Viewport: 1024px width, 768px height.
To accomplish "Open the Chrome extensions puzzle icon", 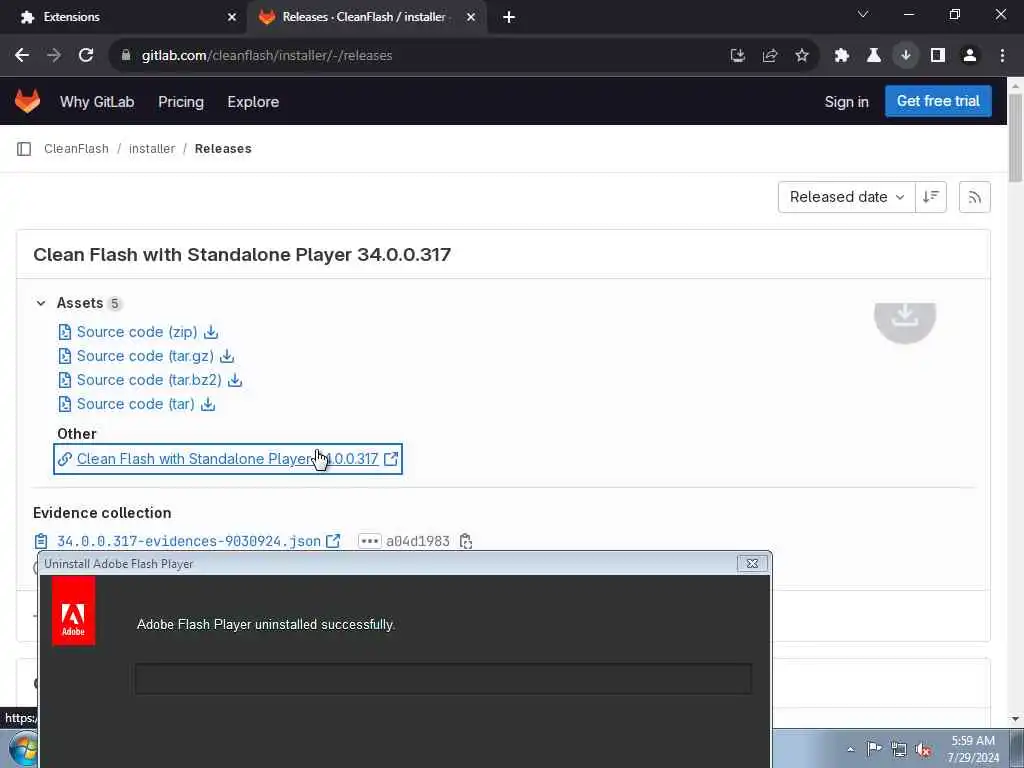I will (841, 56).
